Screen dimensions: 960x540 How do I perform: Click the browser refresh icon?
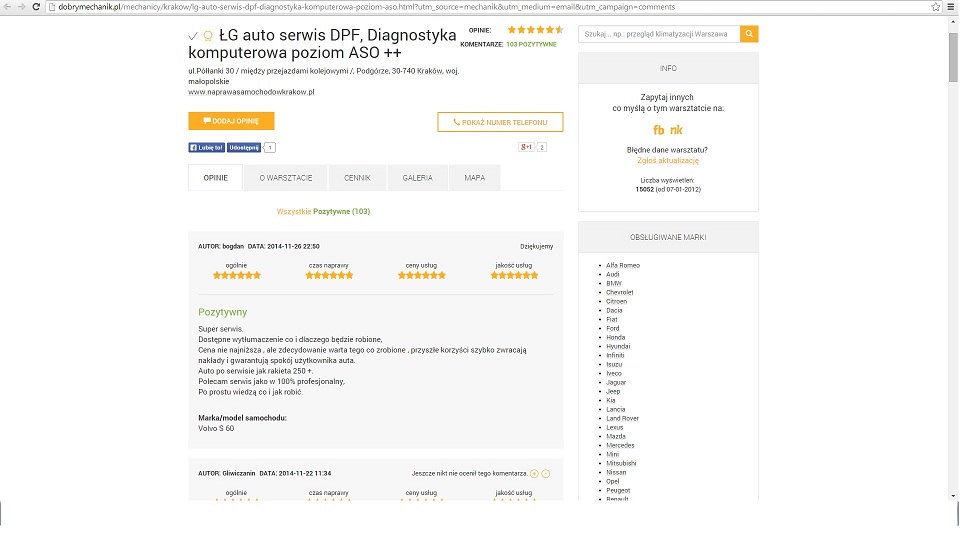[x=36, y=6]
